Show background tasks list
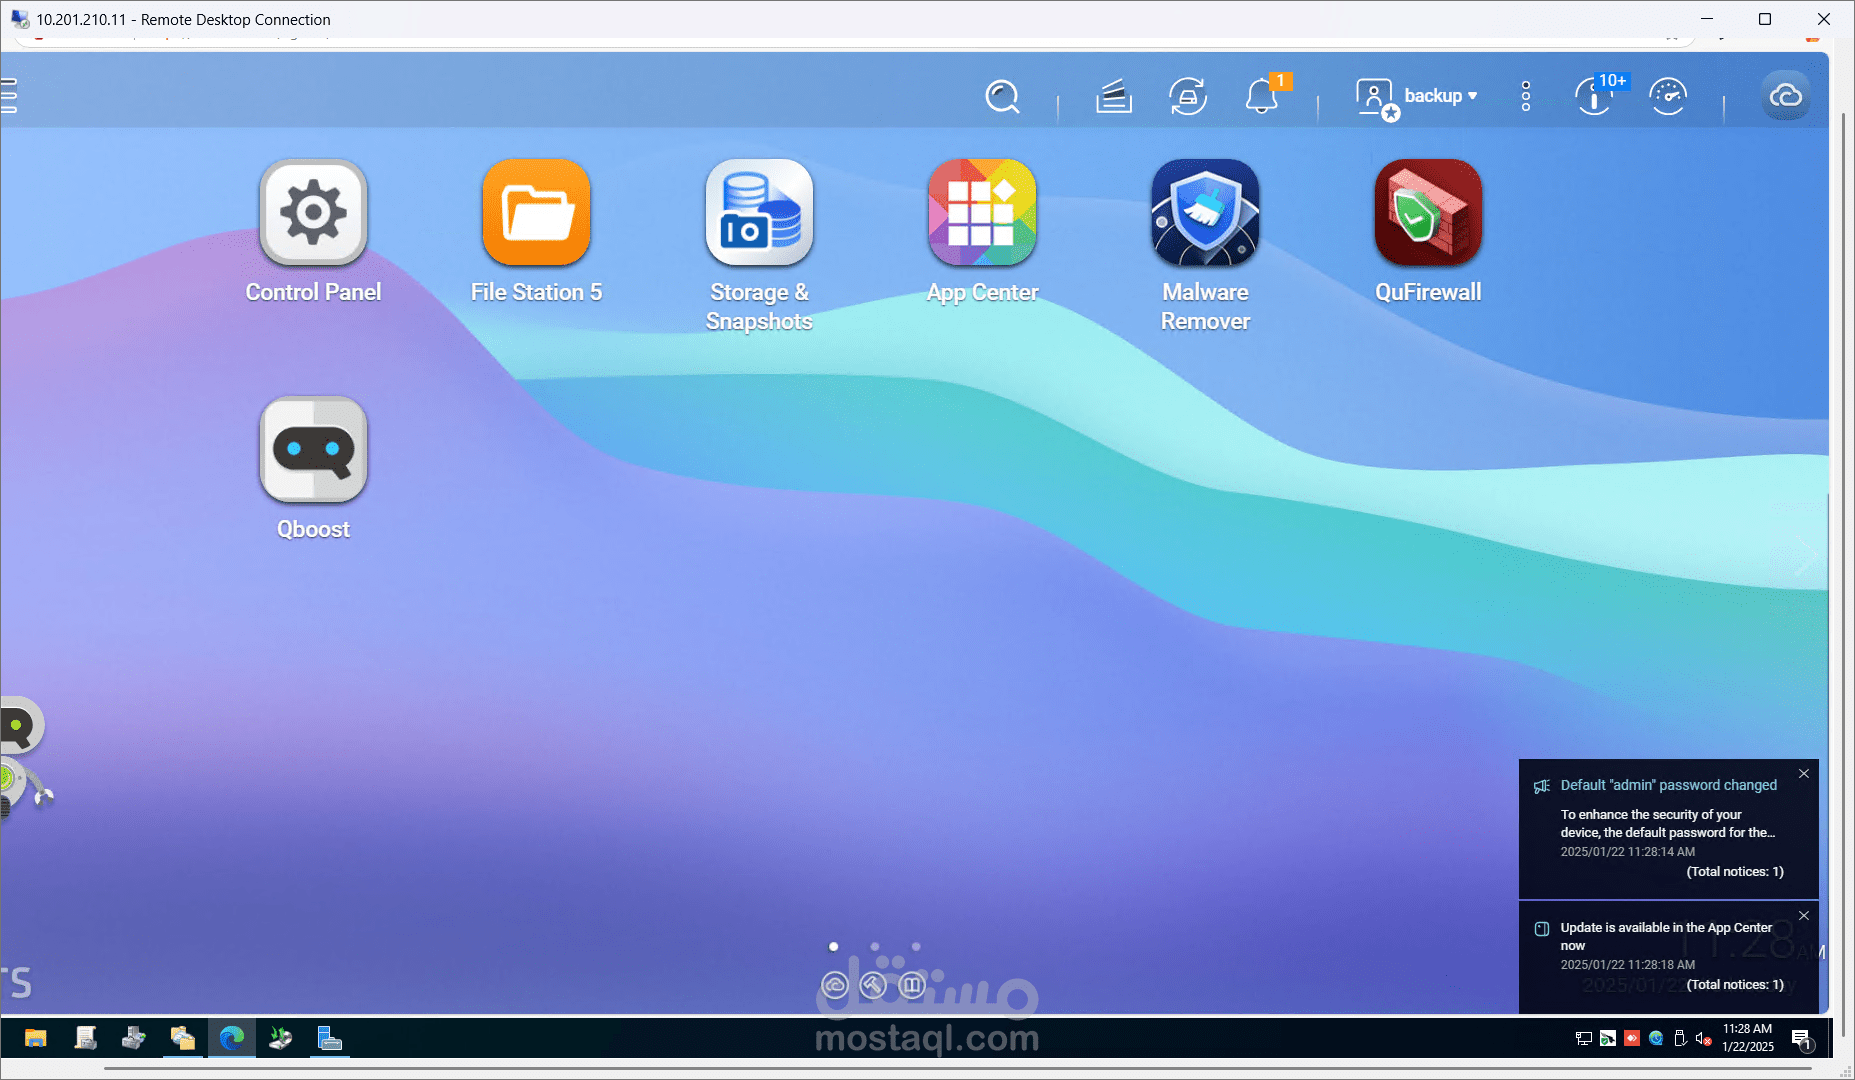This screenshot has height=1080, width=1855. [1113, 97]
